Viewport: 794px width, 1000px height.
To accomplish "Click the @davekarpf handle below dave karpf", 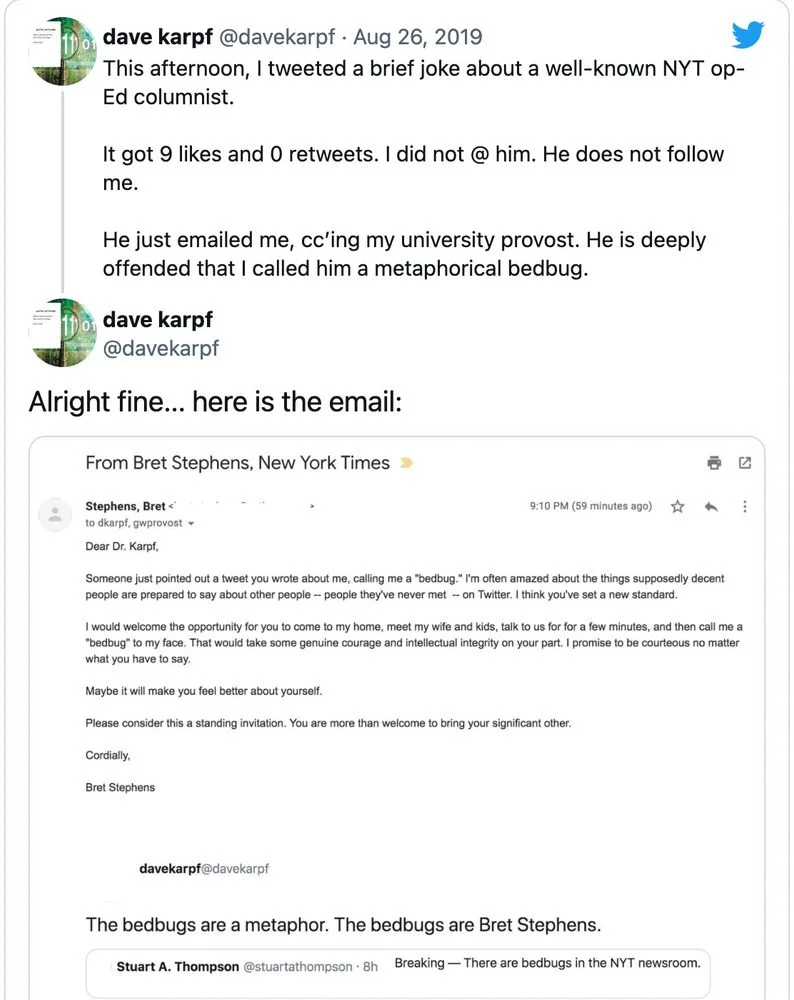I will 163,350.
